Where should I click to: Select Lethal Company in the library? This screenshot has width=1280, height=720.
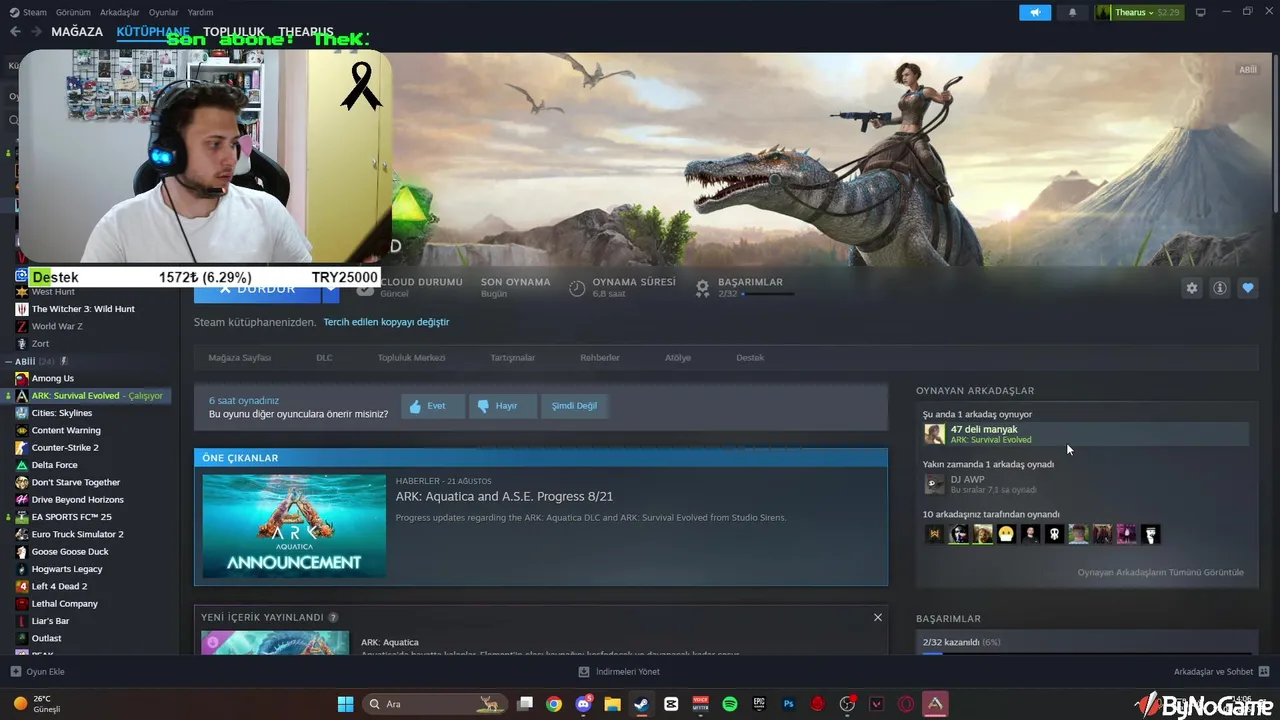click(65, 604)
